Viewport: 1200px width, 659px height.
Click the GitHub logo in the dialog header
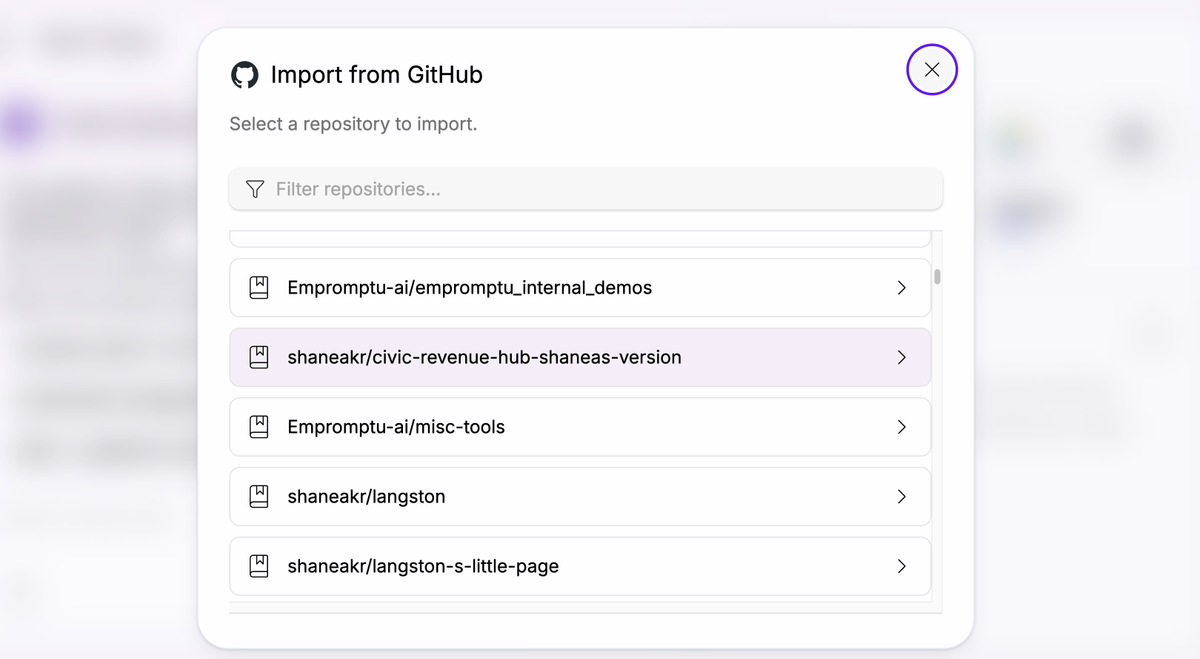point(245,75)
